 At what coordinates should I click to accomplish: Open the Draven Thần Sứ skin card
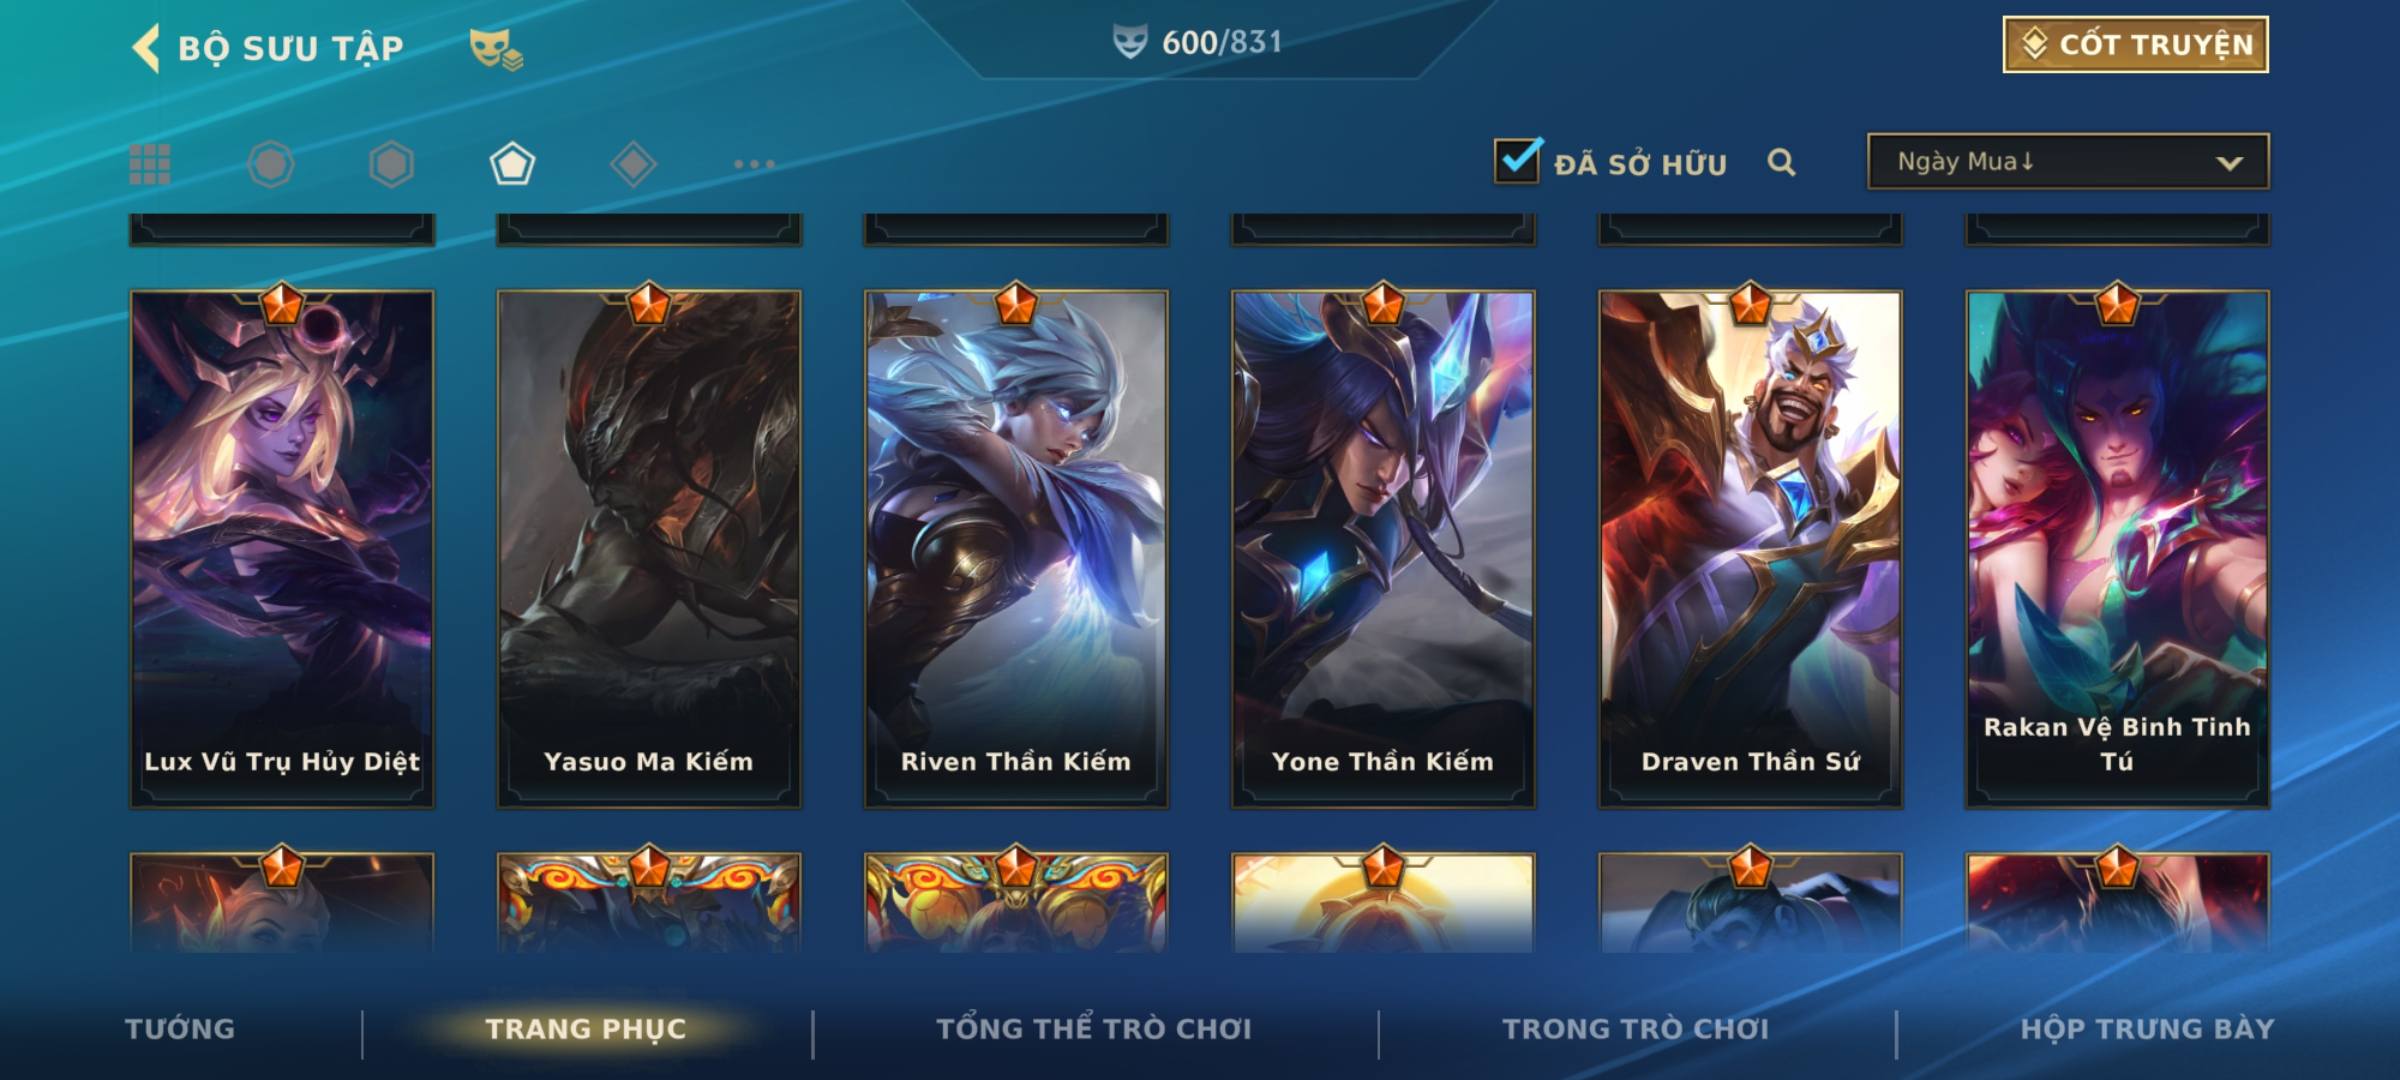1750,549
